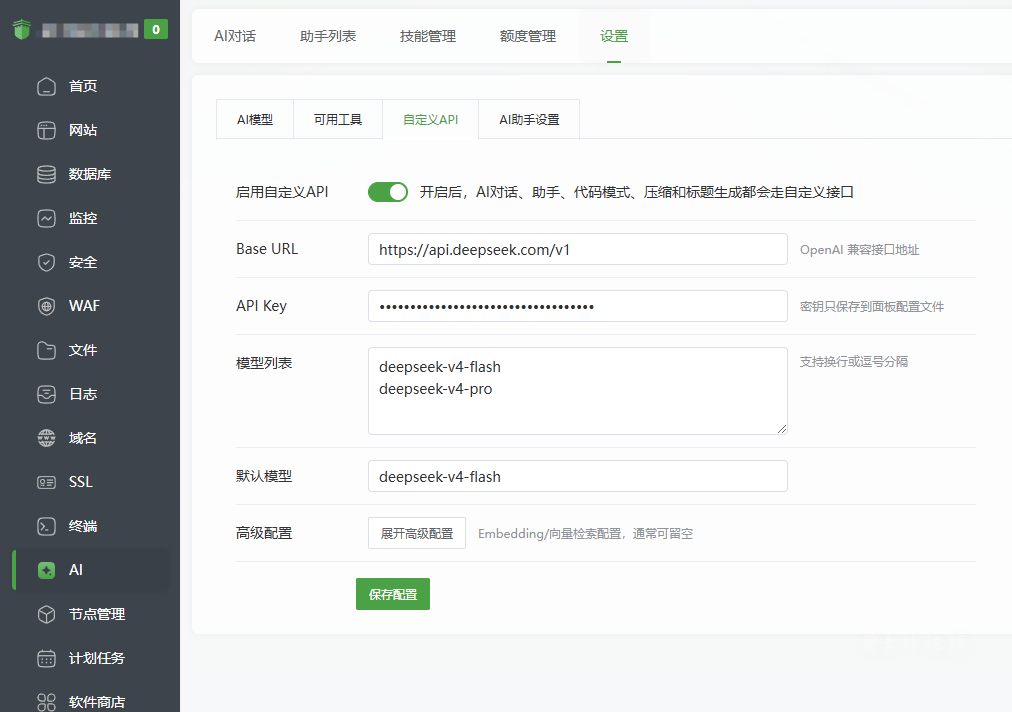
Task: Select the 计划任务 calendar icon
Action: point(46,658)
